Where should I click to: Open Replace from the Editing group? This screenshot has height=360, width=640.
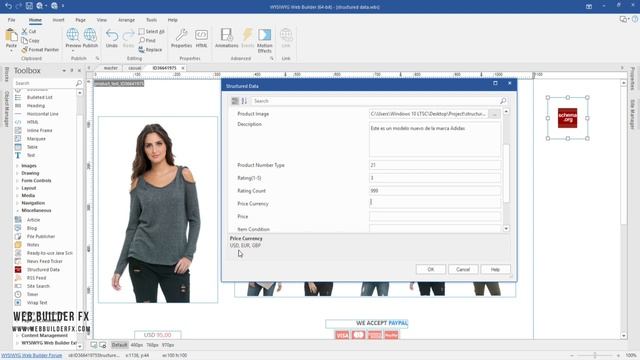[x=150, y=50]
